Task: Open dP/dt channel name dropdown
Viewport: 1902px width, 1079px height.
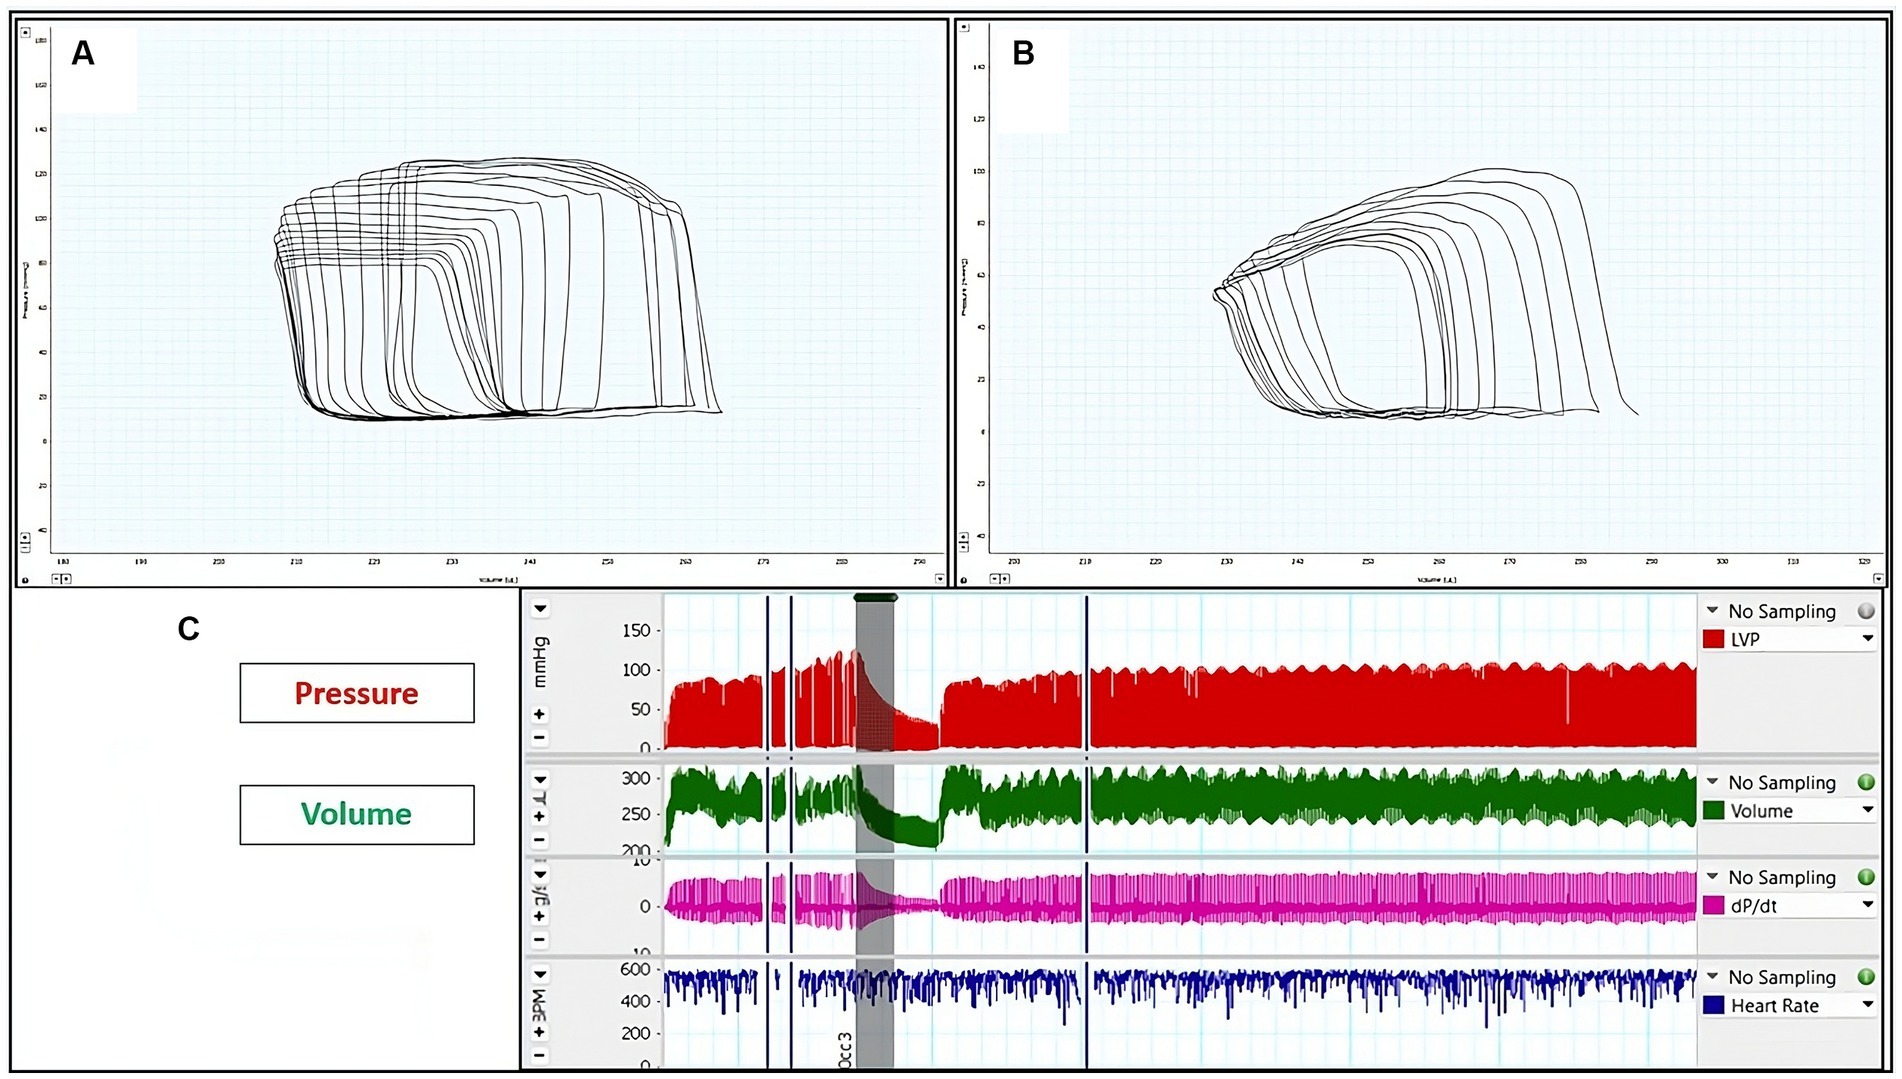Action: [x=1867, y=905]
